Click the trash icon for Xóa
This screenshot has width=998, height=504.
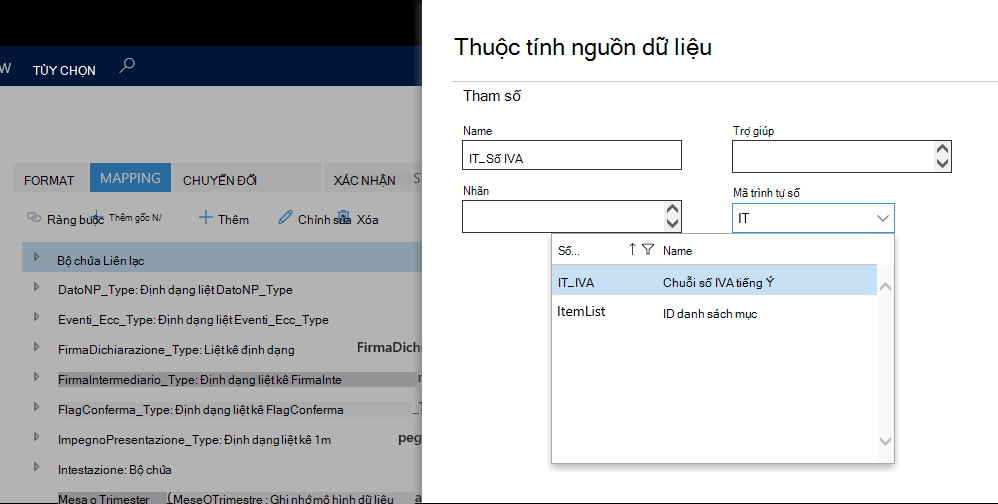click(x=344, y=217)
